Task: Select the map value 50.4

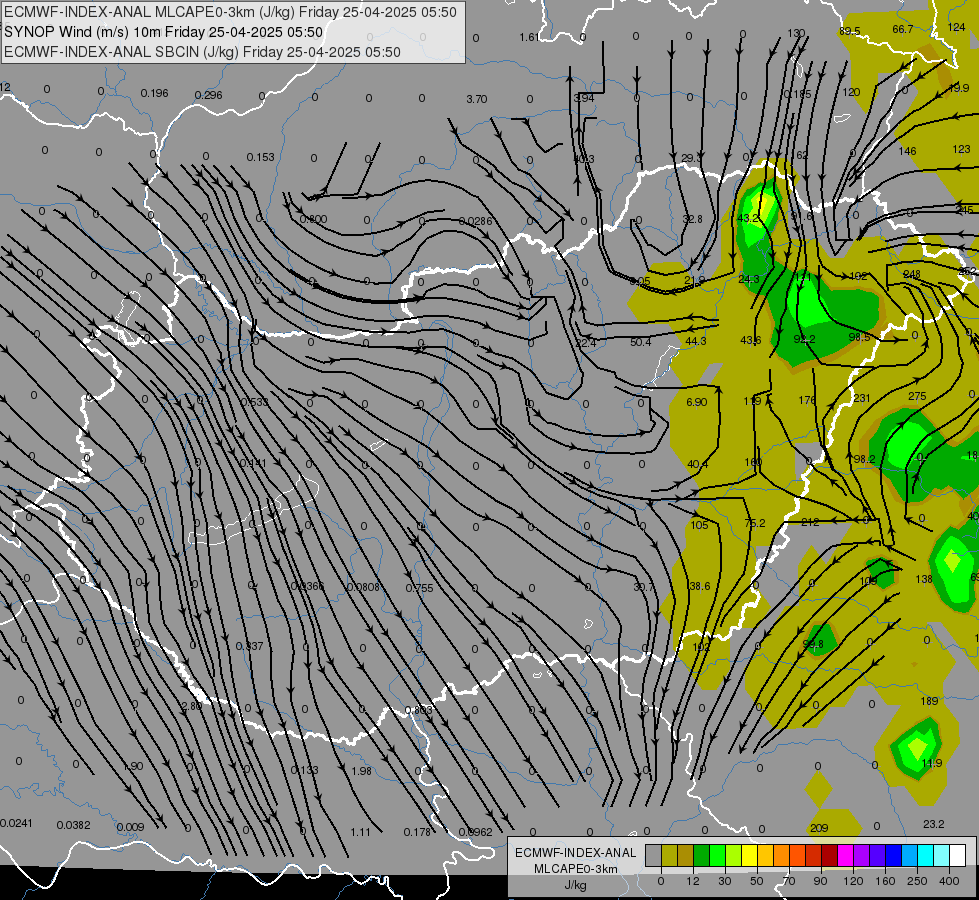Action: click(641, 342)
